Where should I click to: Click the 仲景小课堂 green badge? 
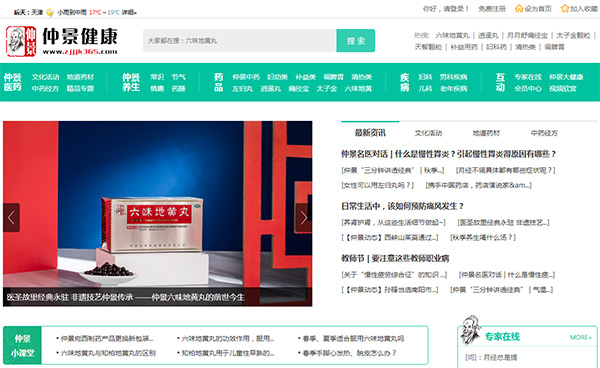tap(22, 345)
